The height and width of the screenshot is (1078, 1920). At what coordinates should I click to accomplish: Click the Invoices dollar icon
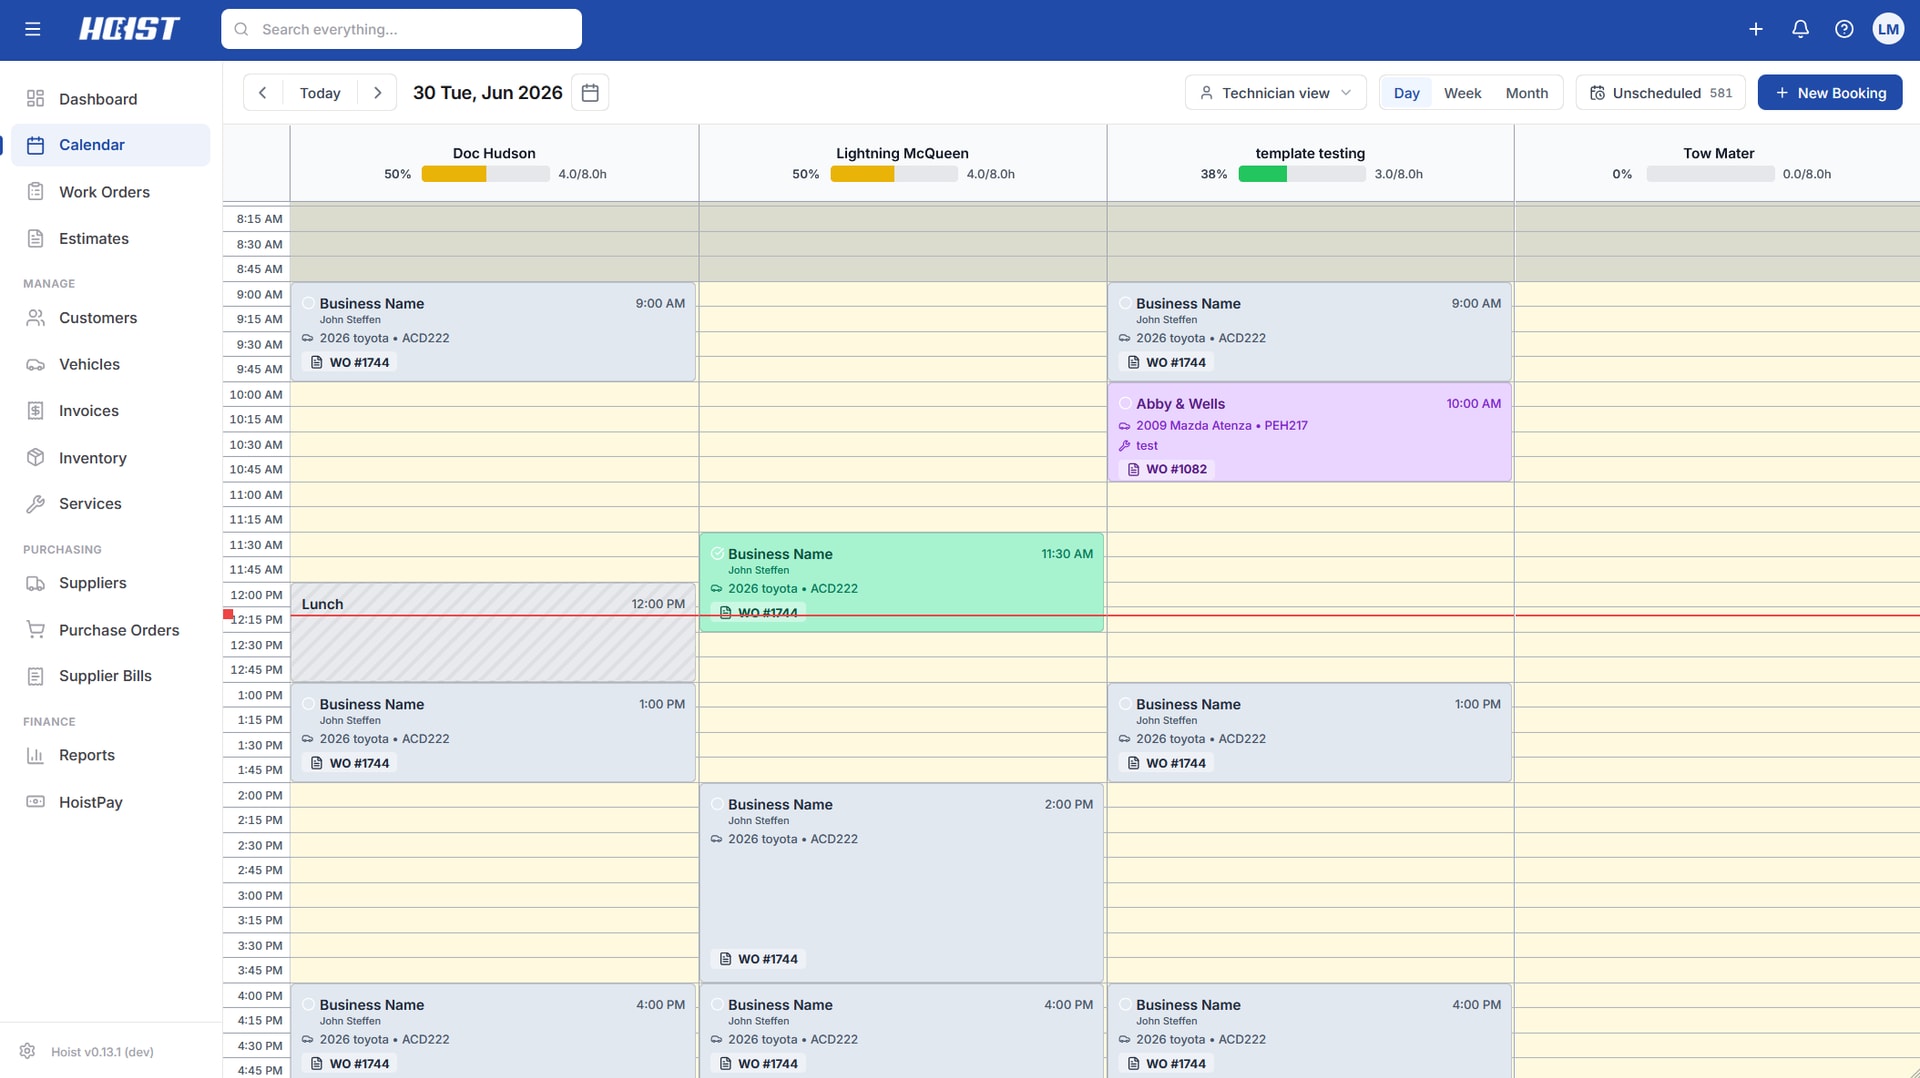pyautogui.click(x=35, y=410)
